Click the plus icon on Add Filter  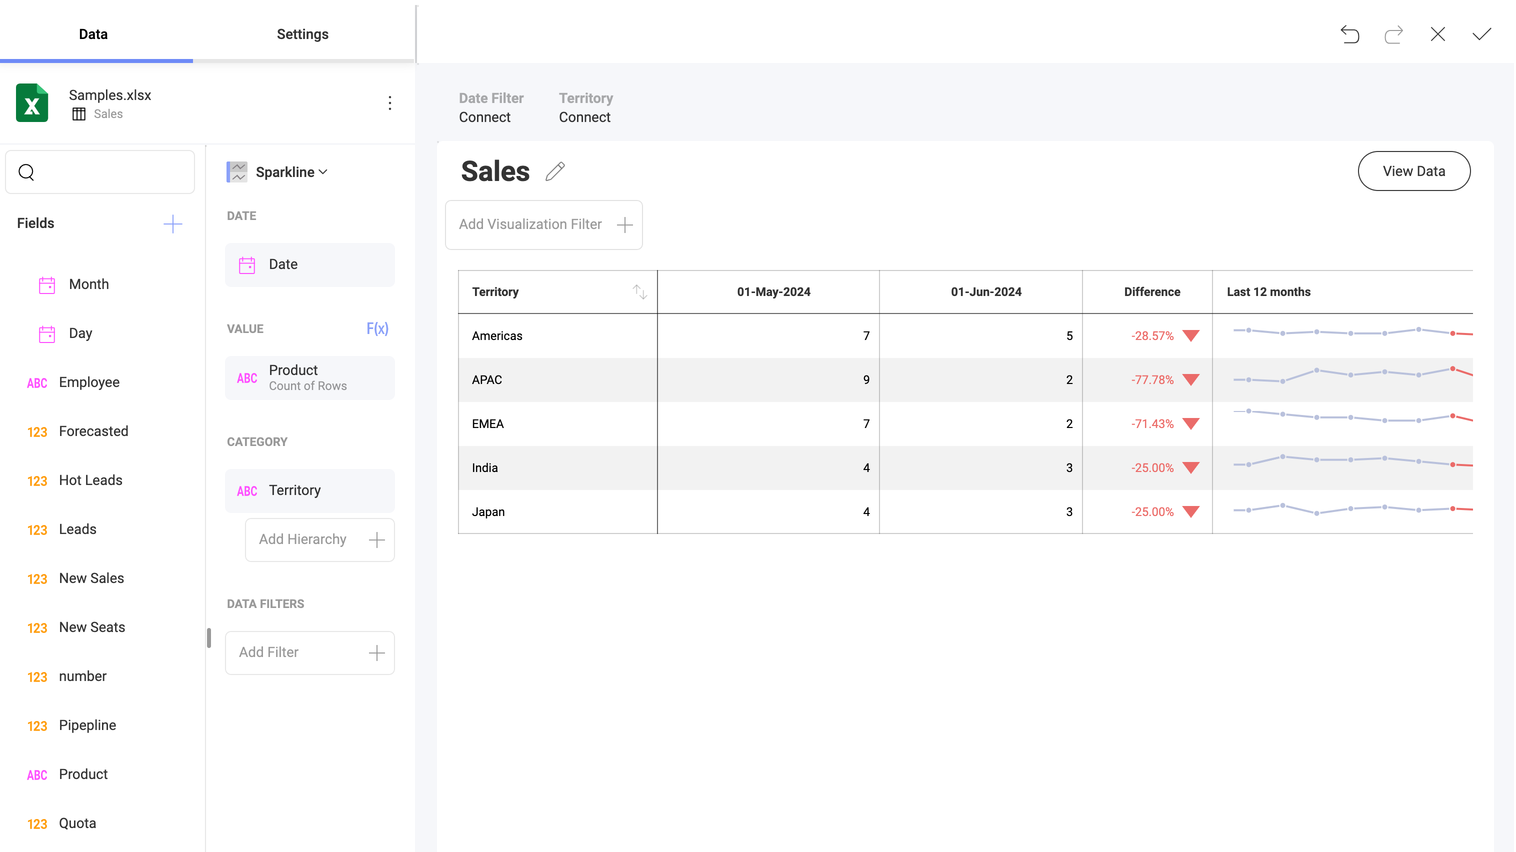(x=377, y=653)
